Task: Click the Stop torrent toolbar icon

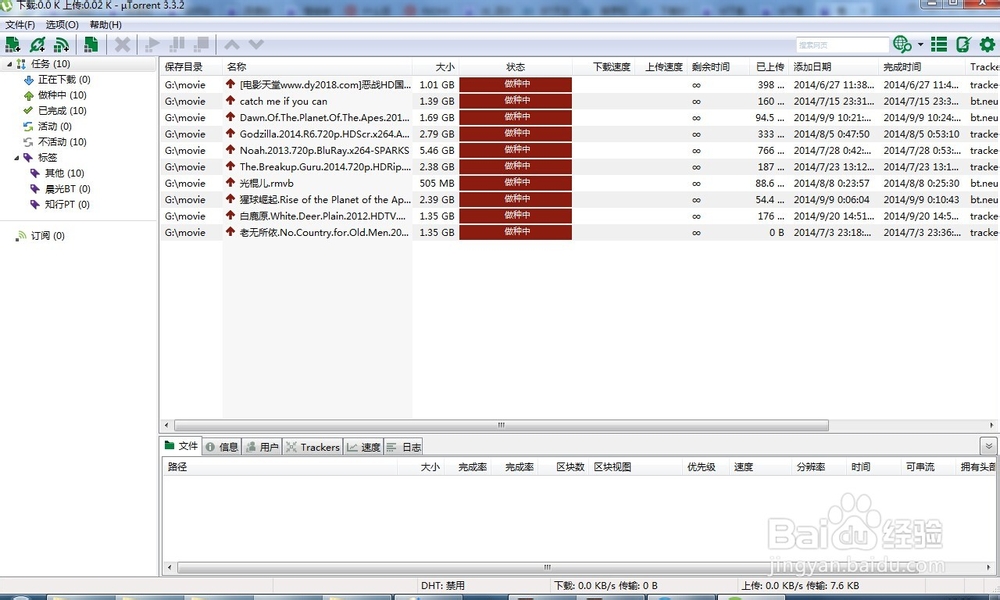Action: (x=202, y=45)
